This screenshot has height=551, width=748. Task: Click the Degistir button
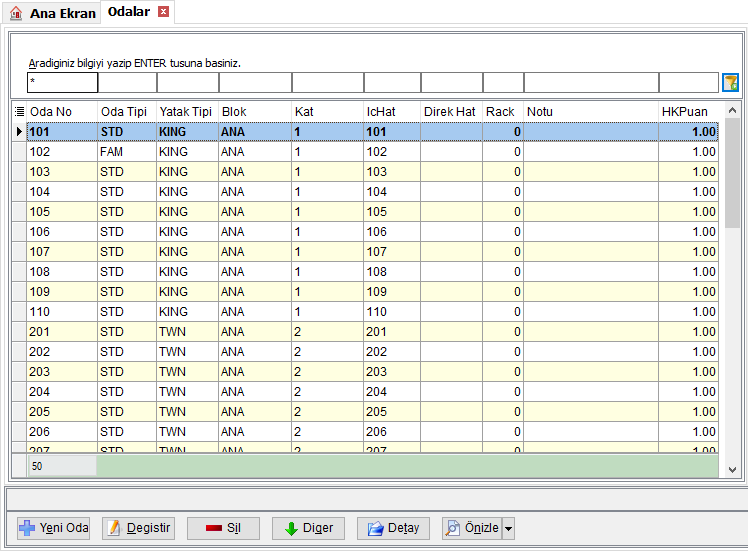138,528
